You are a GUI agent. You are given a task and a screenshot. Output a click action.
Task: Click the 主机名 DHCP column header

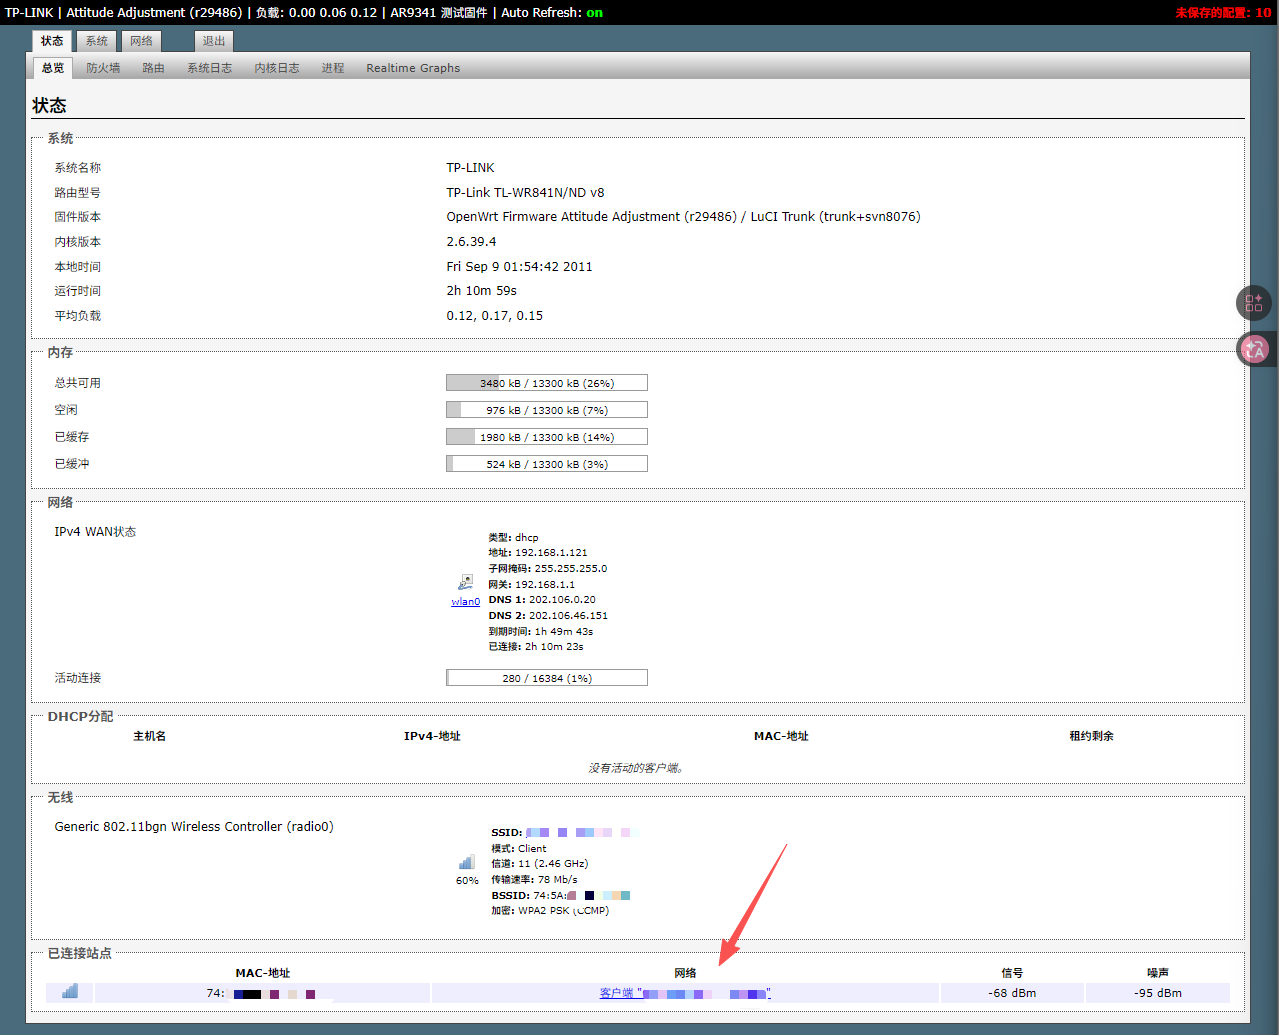[x=150, y=736]
